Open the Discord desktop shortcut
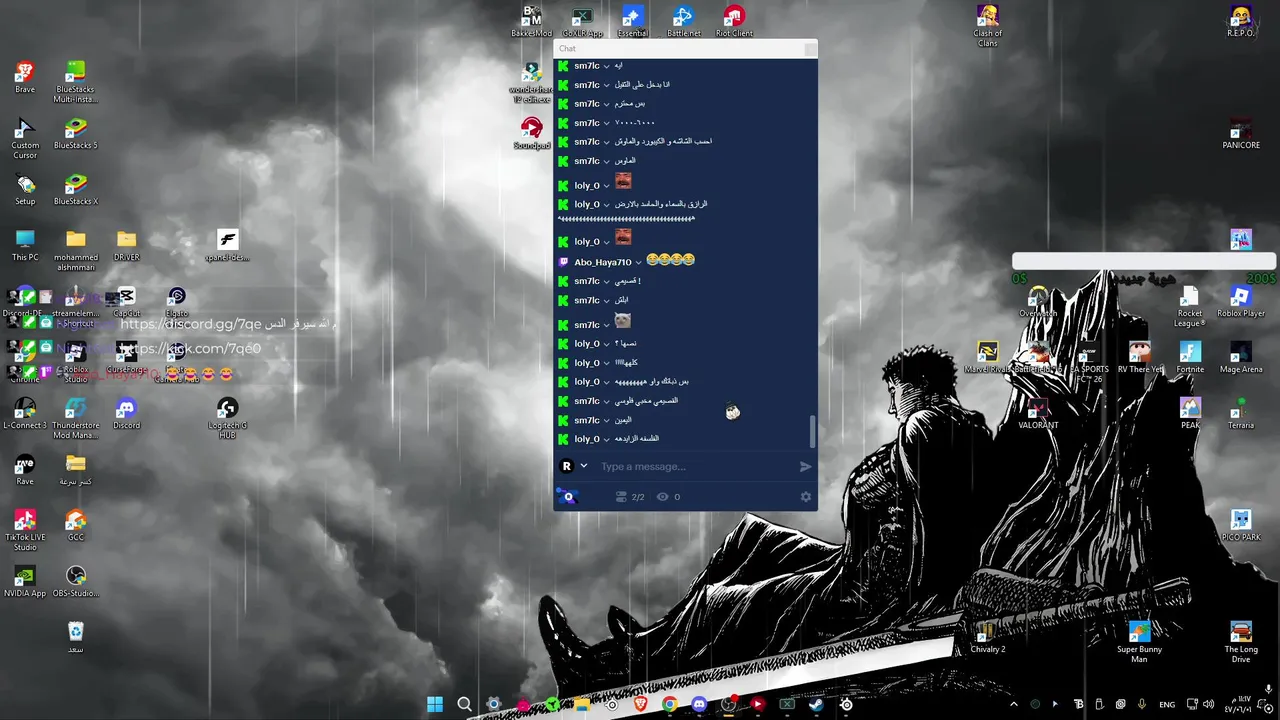Screen dimensions: 1280x720 click(126, 413)
